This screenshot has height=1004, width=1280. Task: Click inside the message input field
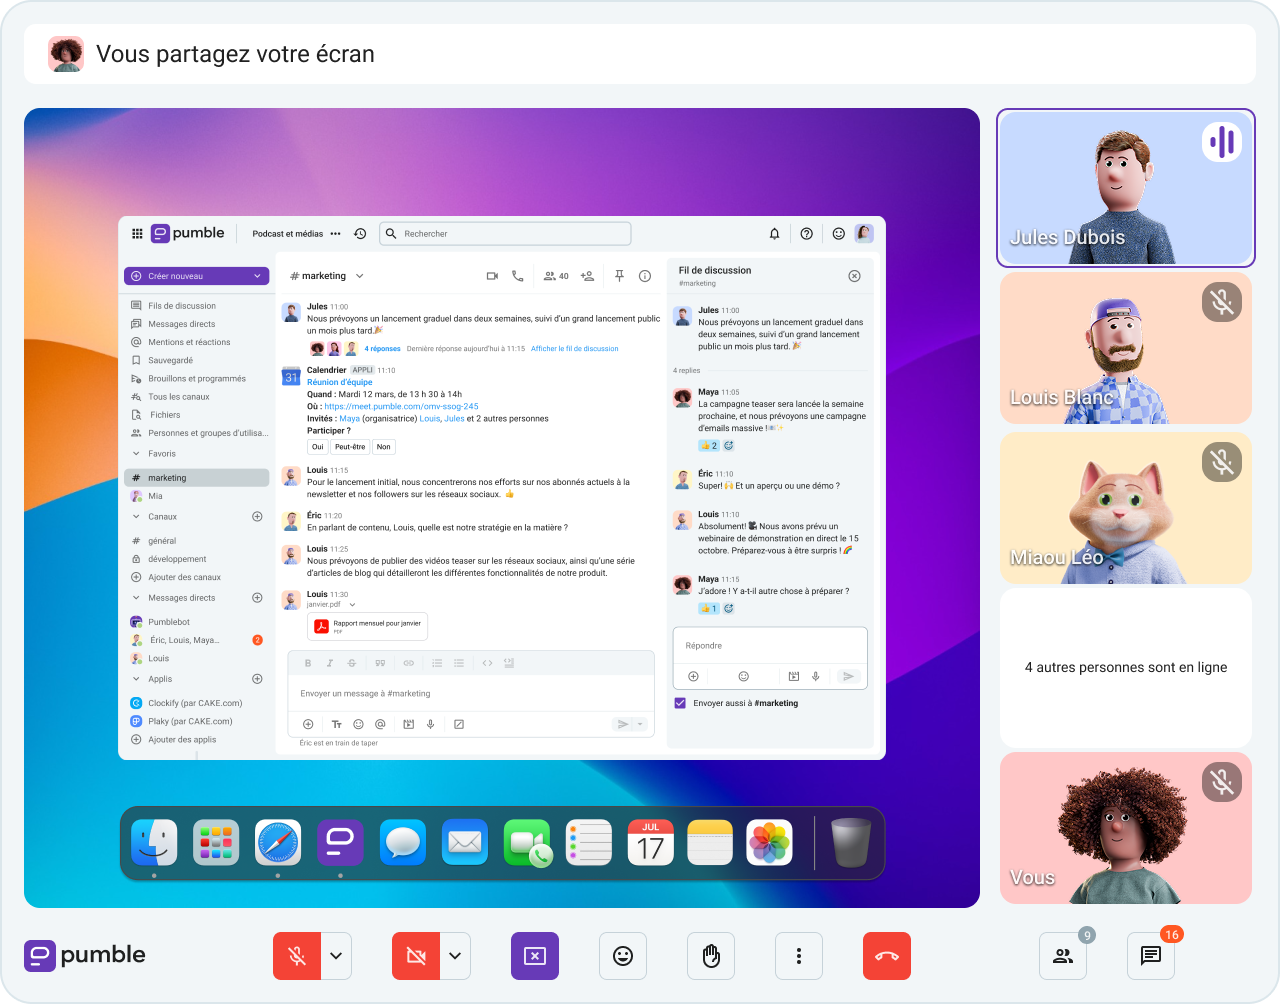pyautogui.click(x=420, y=692)
